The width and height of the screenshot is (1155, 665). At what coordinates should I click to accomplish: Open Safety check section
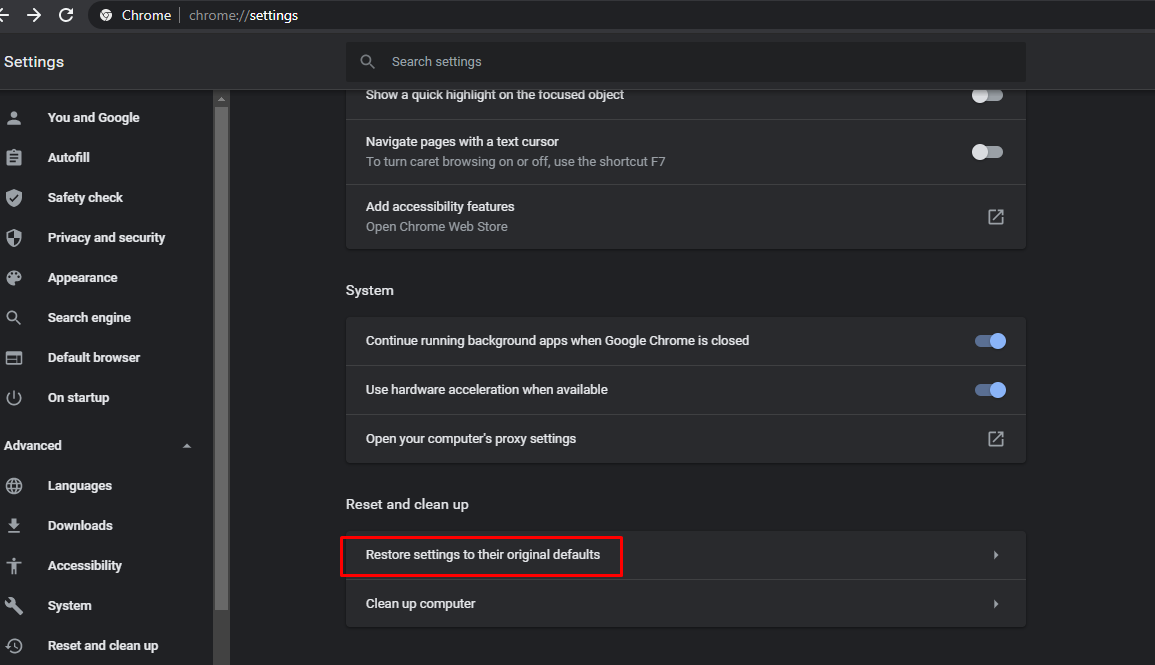85,197
